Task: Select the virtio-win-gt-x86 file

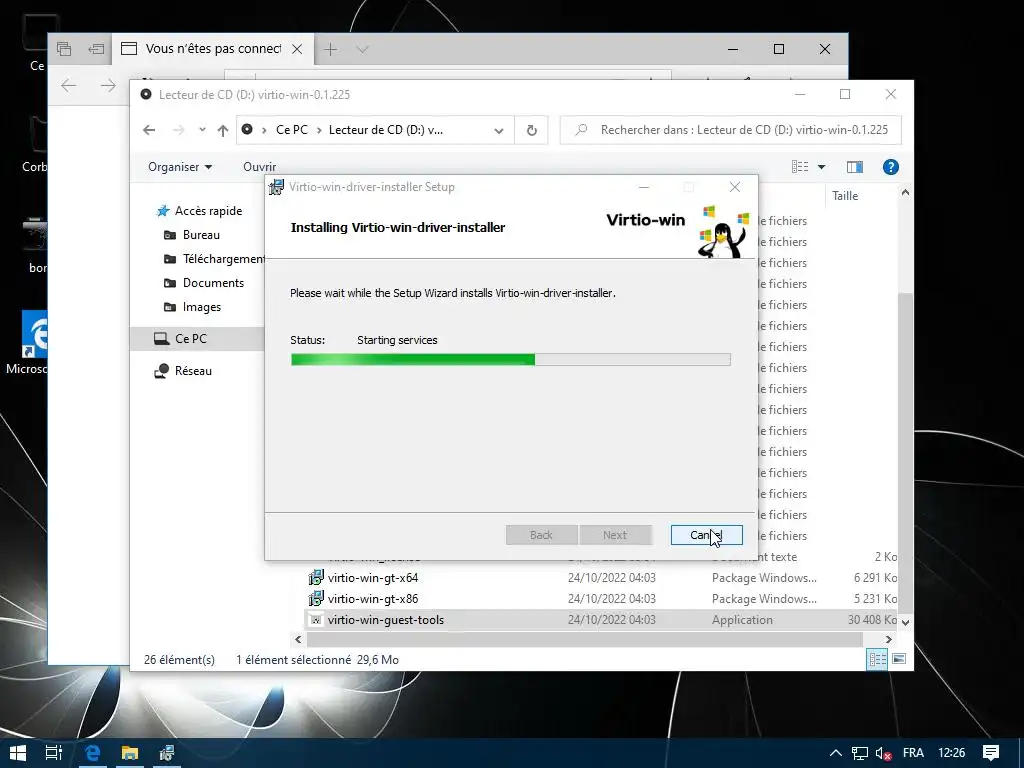Action: pos(373,599)
